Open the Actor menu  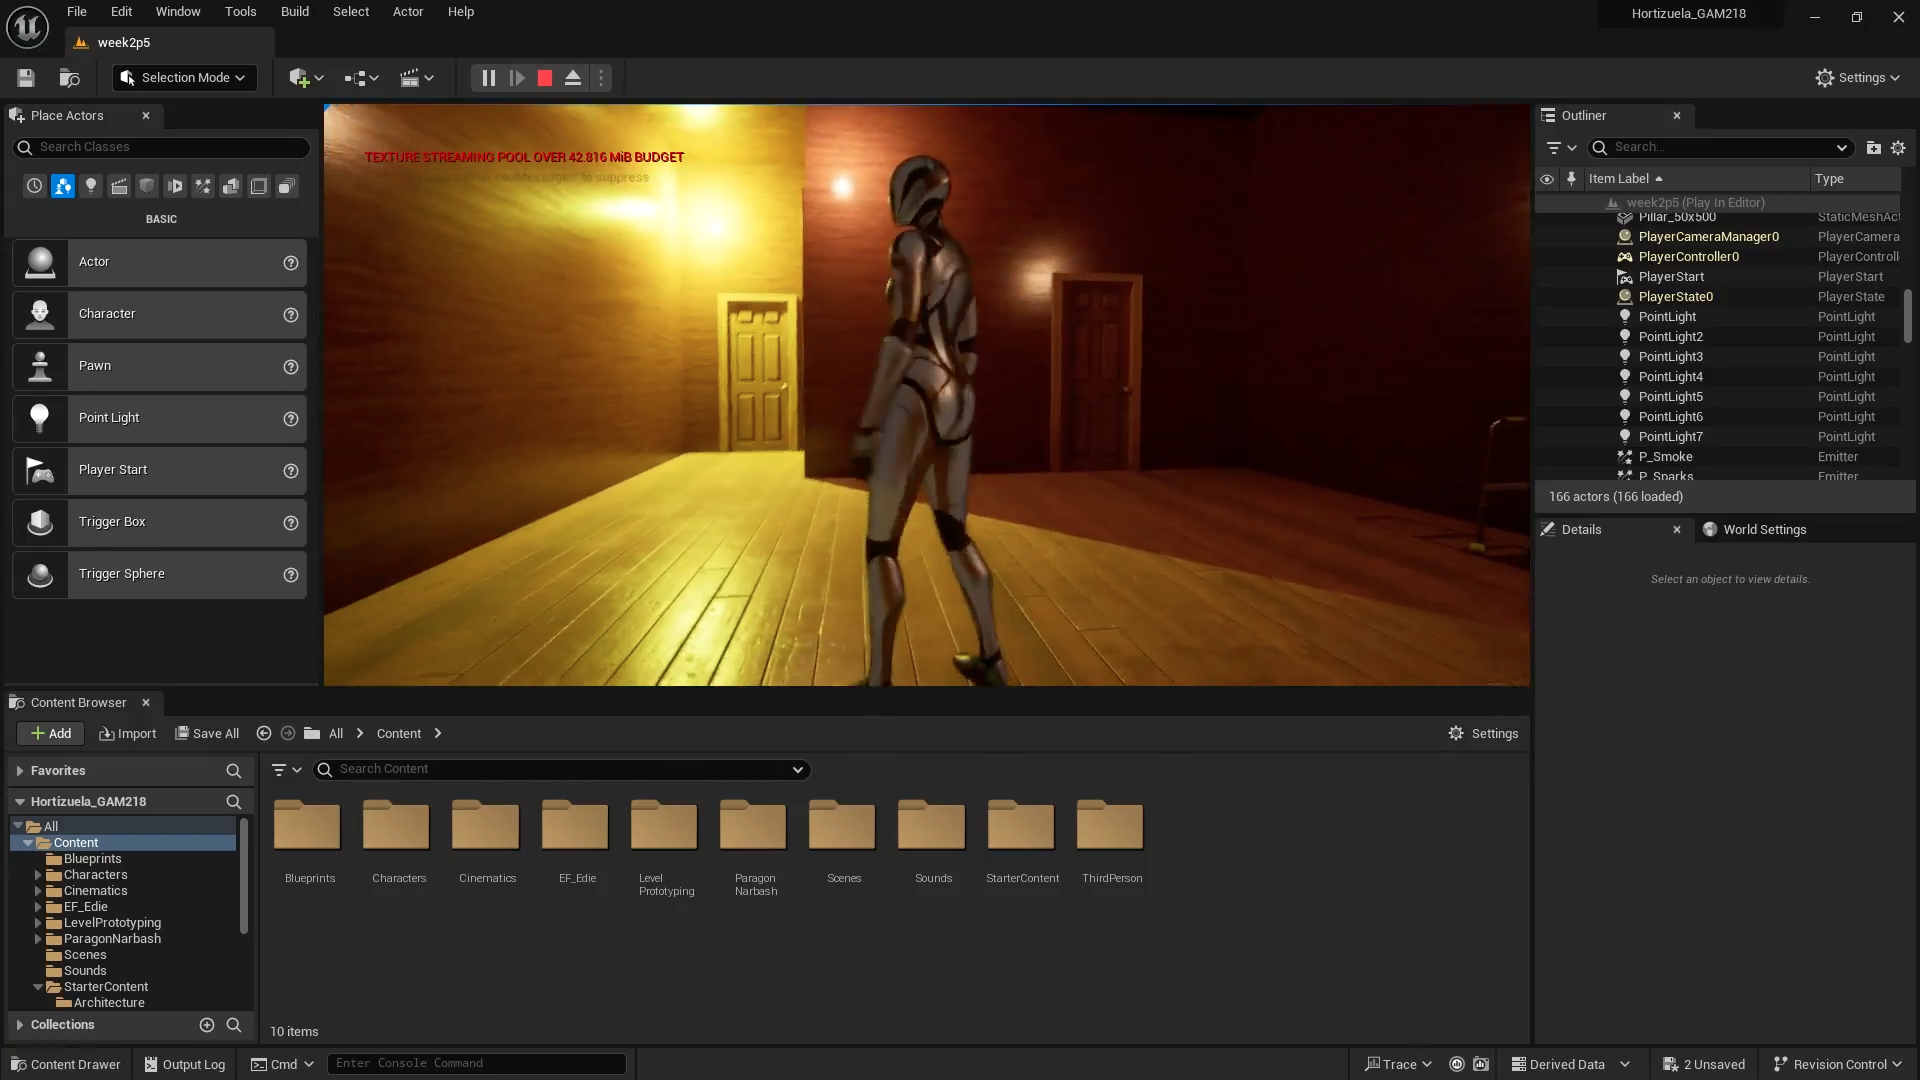pyautogui.click(x=408, y=12)
